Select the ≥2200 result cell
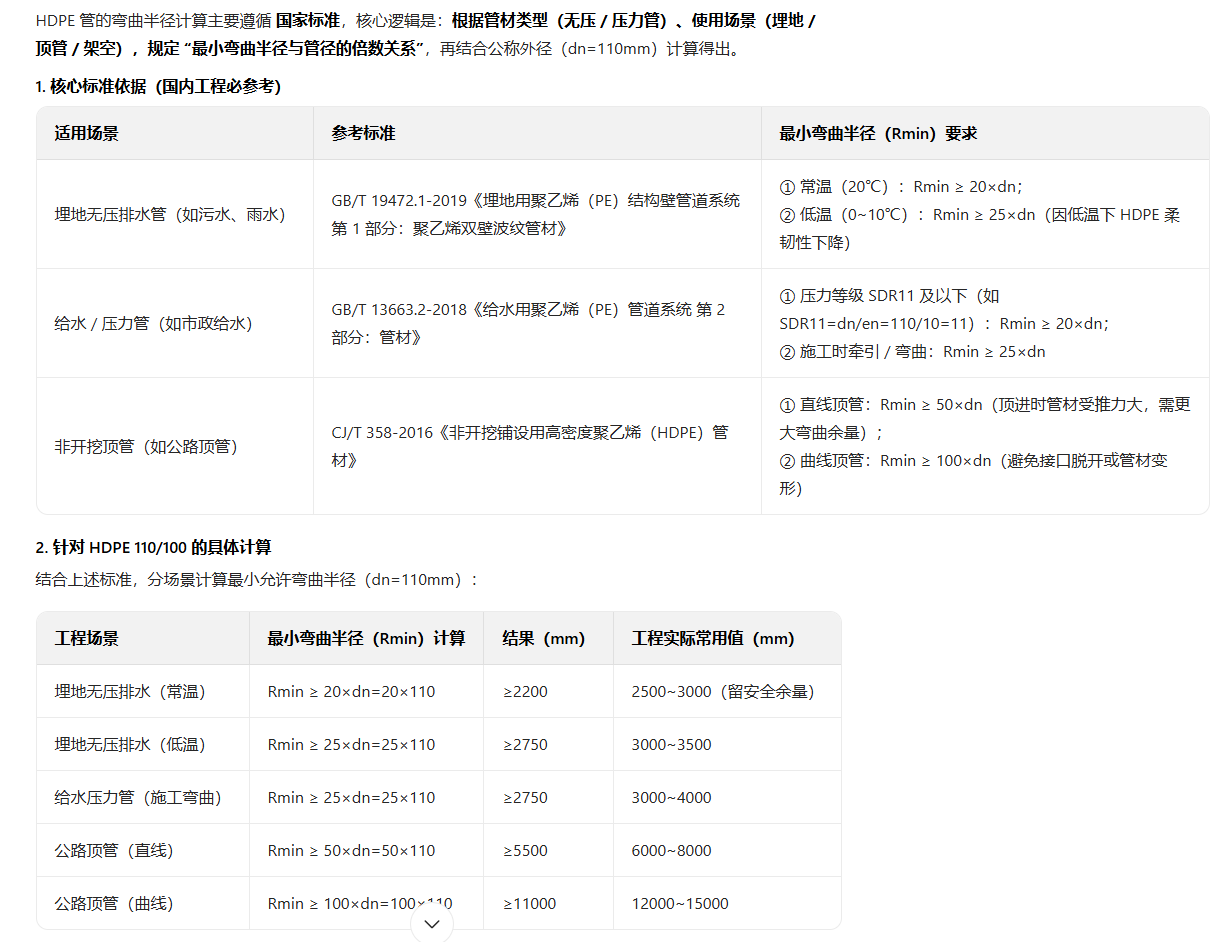The height and width of the screenshot is (942, 1217). [x=525, y=691]
